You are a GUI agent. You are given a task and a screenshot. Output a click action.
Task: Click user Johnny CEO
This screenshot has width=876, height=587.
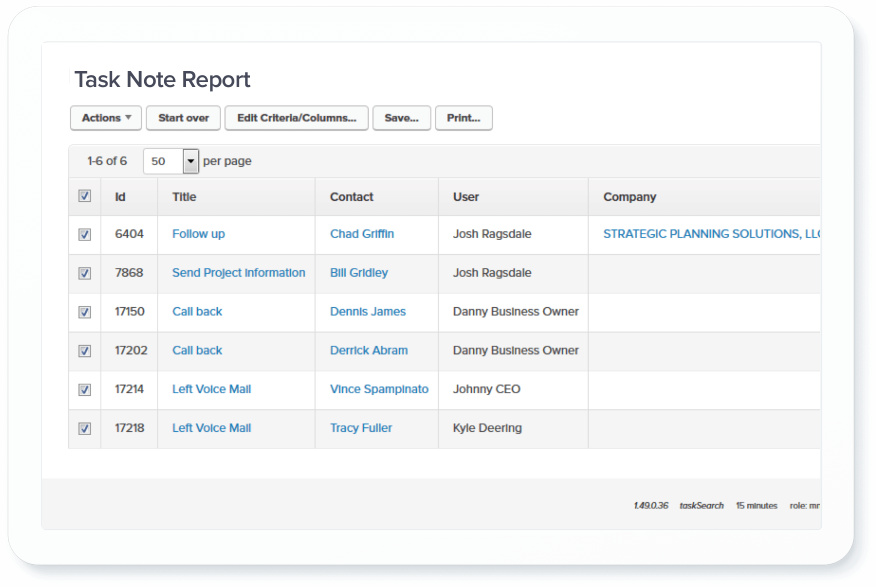pyautogui.click(x=487, y=389)
